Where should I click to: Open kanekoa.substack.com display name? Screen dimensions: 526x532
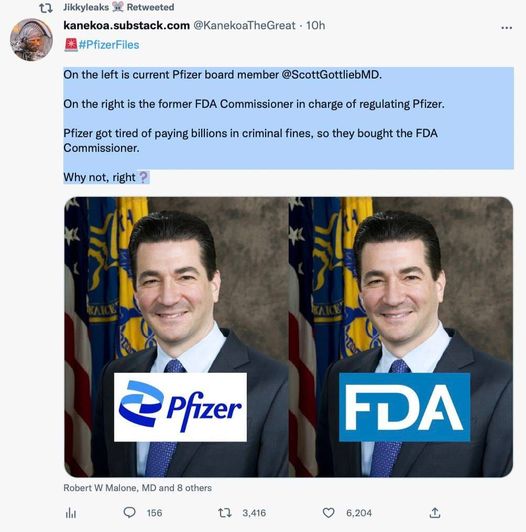click(126, 25)
